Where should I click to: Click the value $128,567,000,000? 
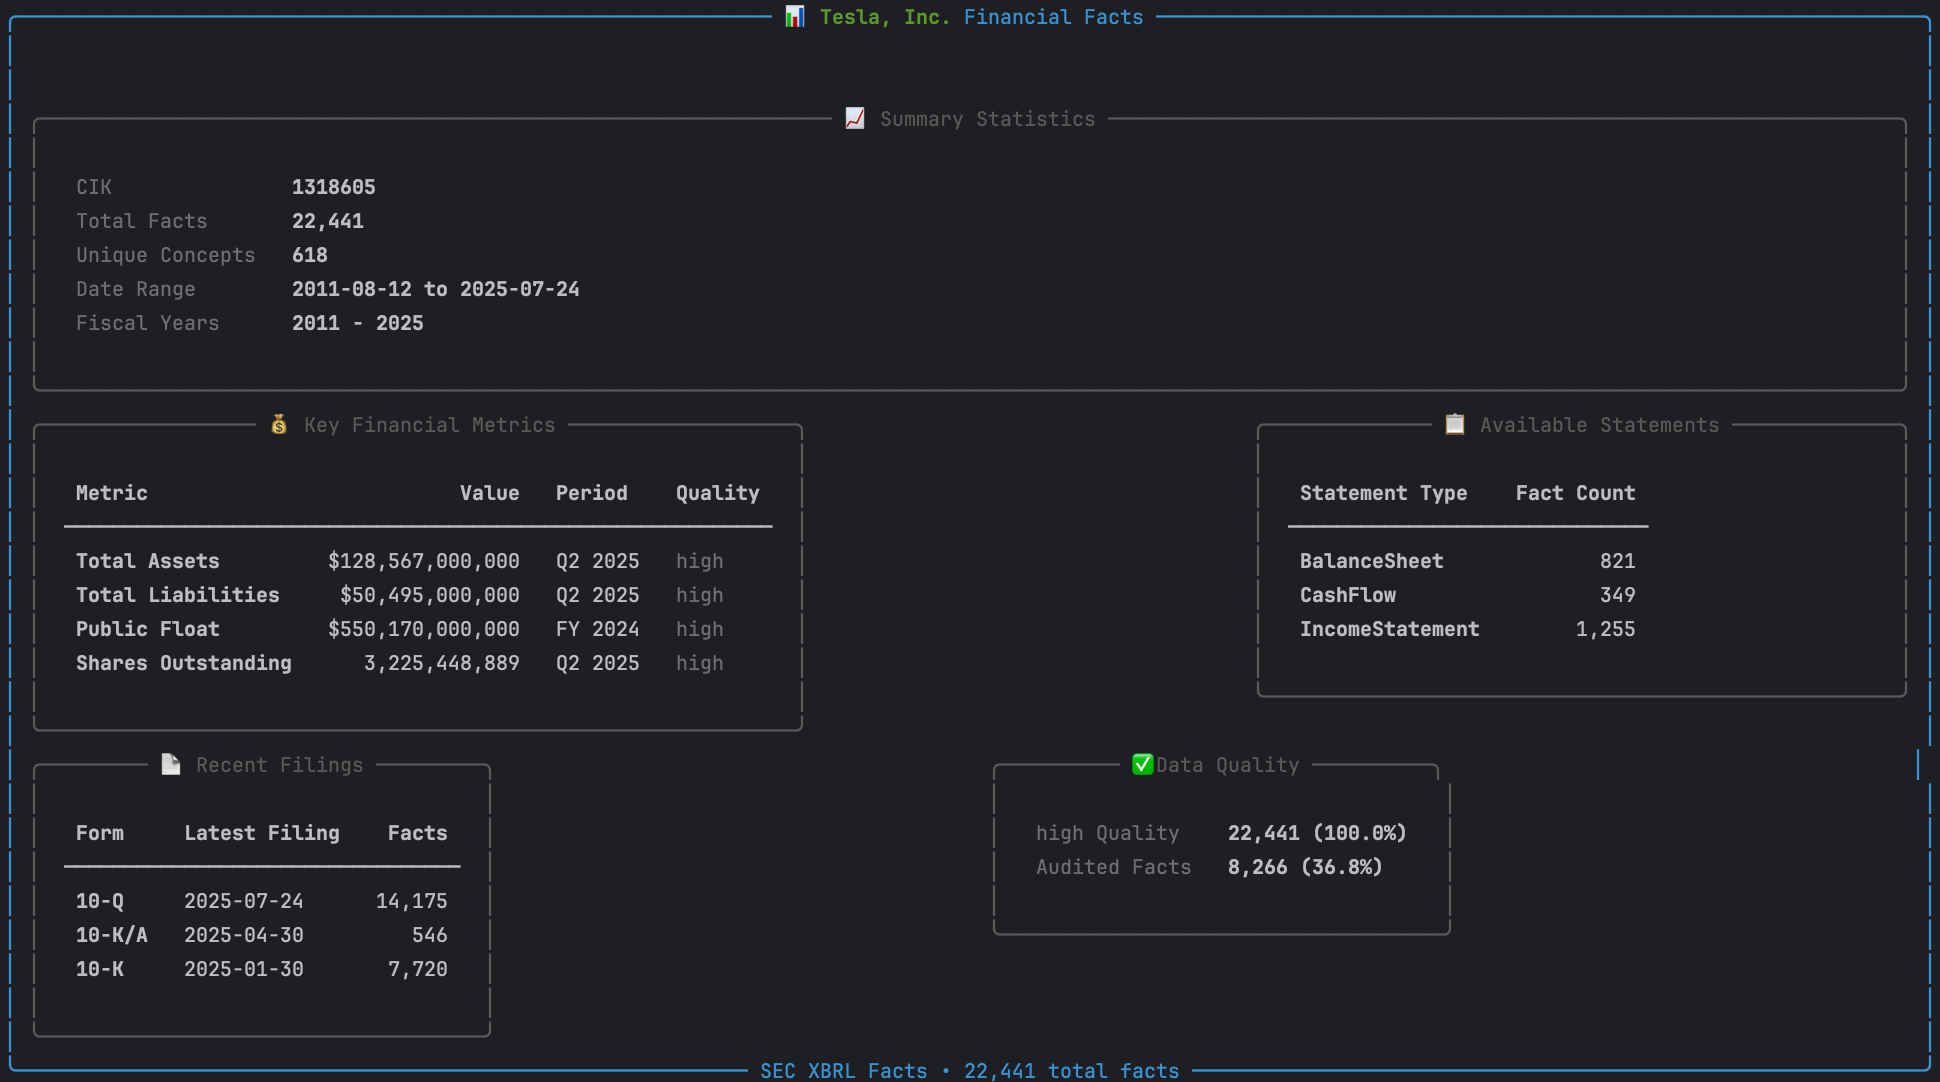tap(424, 561)
